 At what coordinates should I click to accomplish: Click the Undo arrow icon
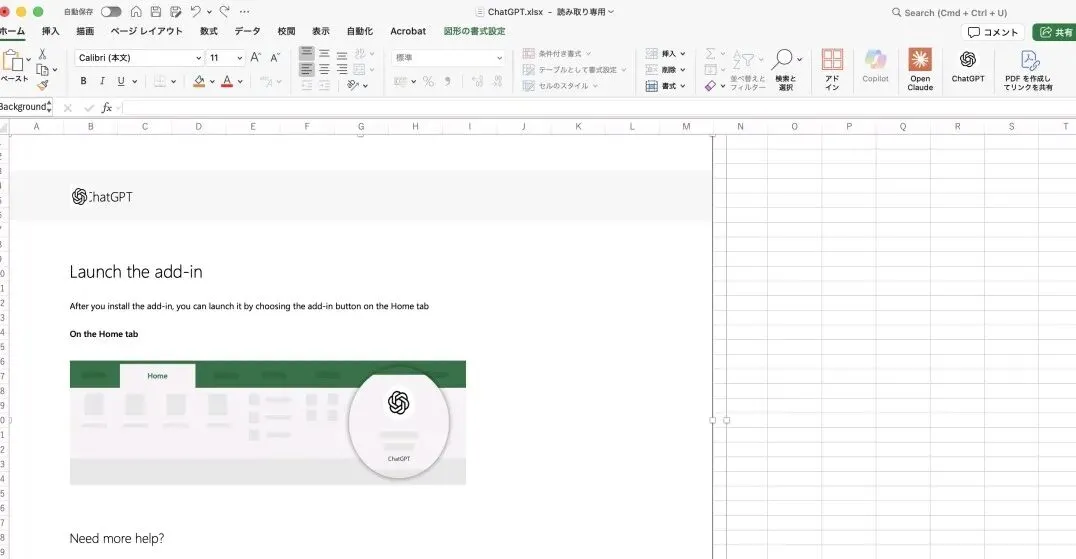(x=196, y=12)
